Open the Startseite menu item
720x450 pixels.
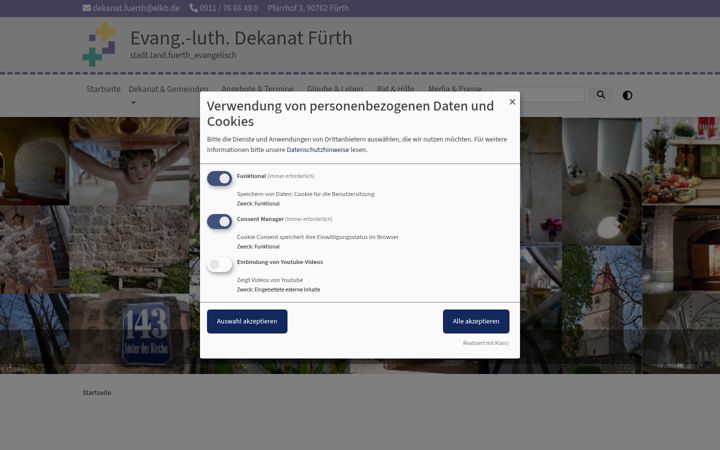103,89
